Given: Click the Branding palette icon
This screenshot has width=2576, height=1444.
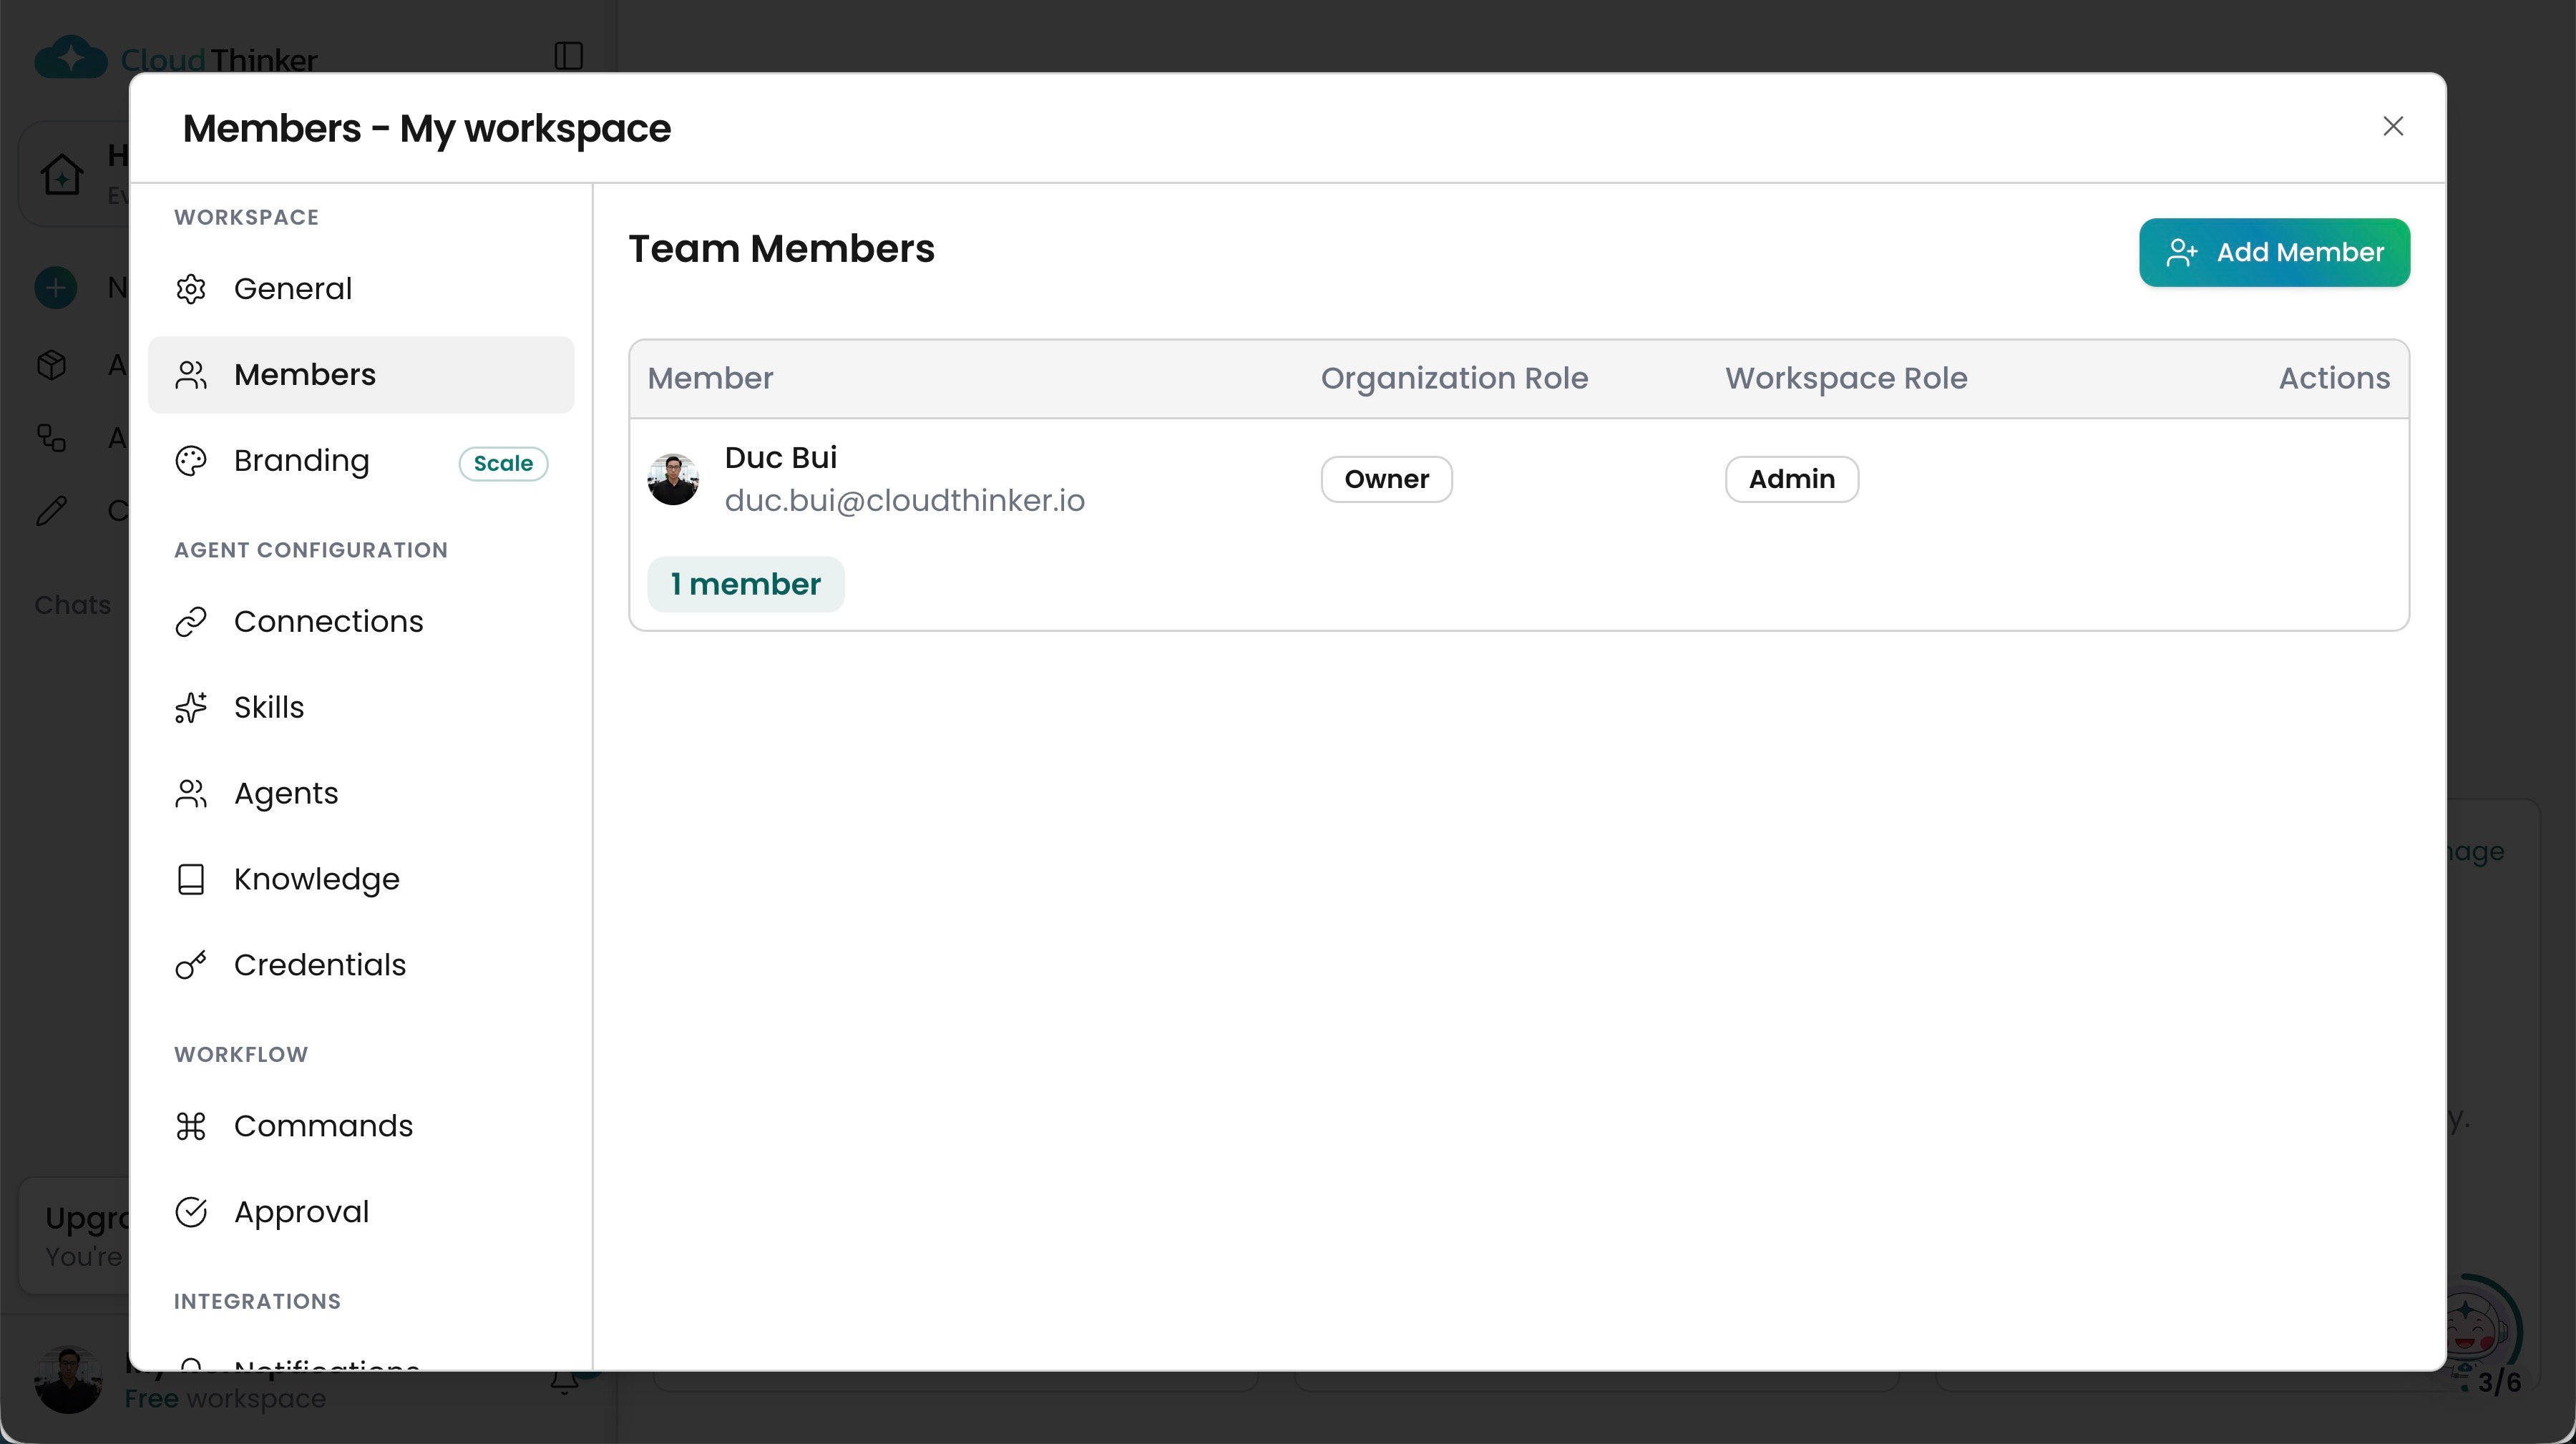Looking at the screenshot, I should 191,461.
